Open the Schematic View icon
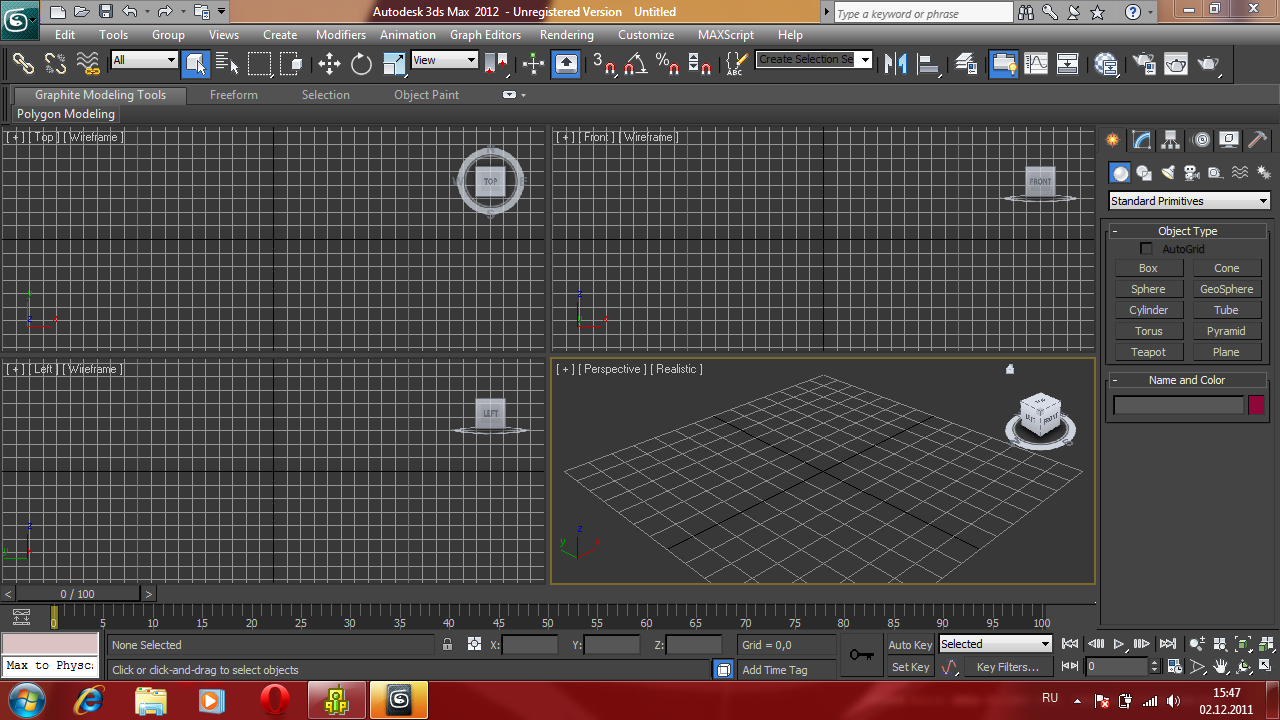The image size is (1280, 720). (x=1068, y=64)
